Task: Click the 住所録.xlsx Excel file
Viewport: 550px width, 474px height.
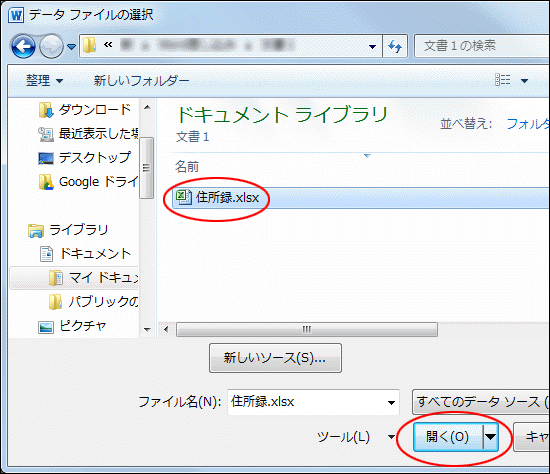Action: (x=217, y=198)
